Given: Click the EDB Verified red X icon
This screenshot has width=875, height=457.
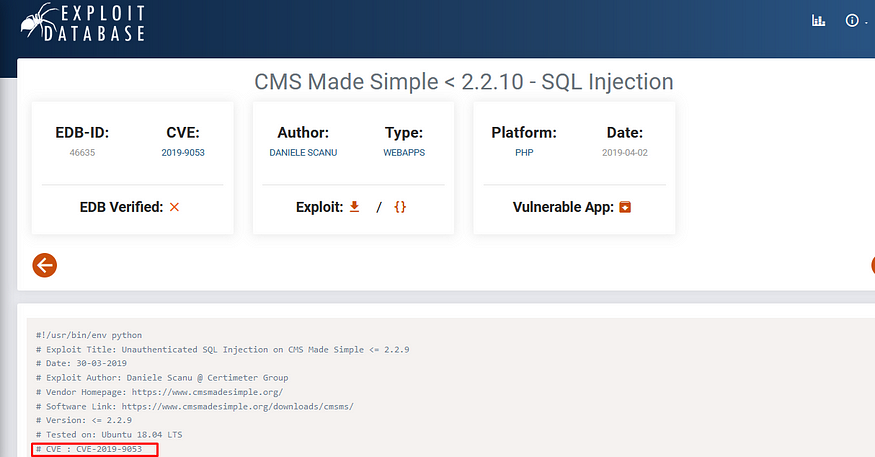Looking at the screenshot, I should [174, 207].
